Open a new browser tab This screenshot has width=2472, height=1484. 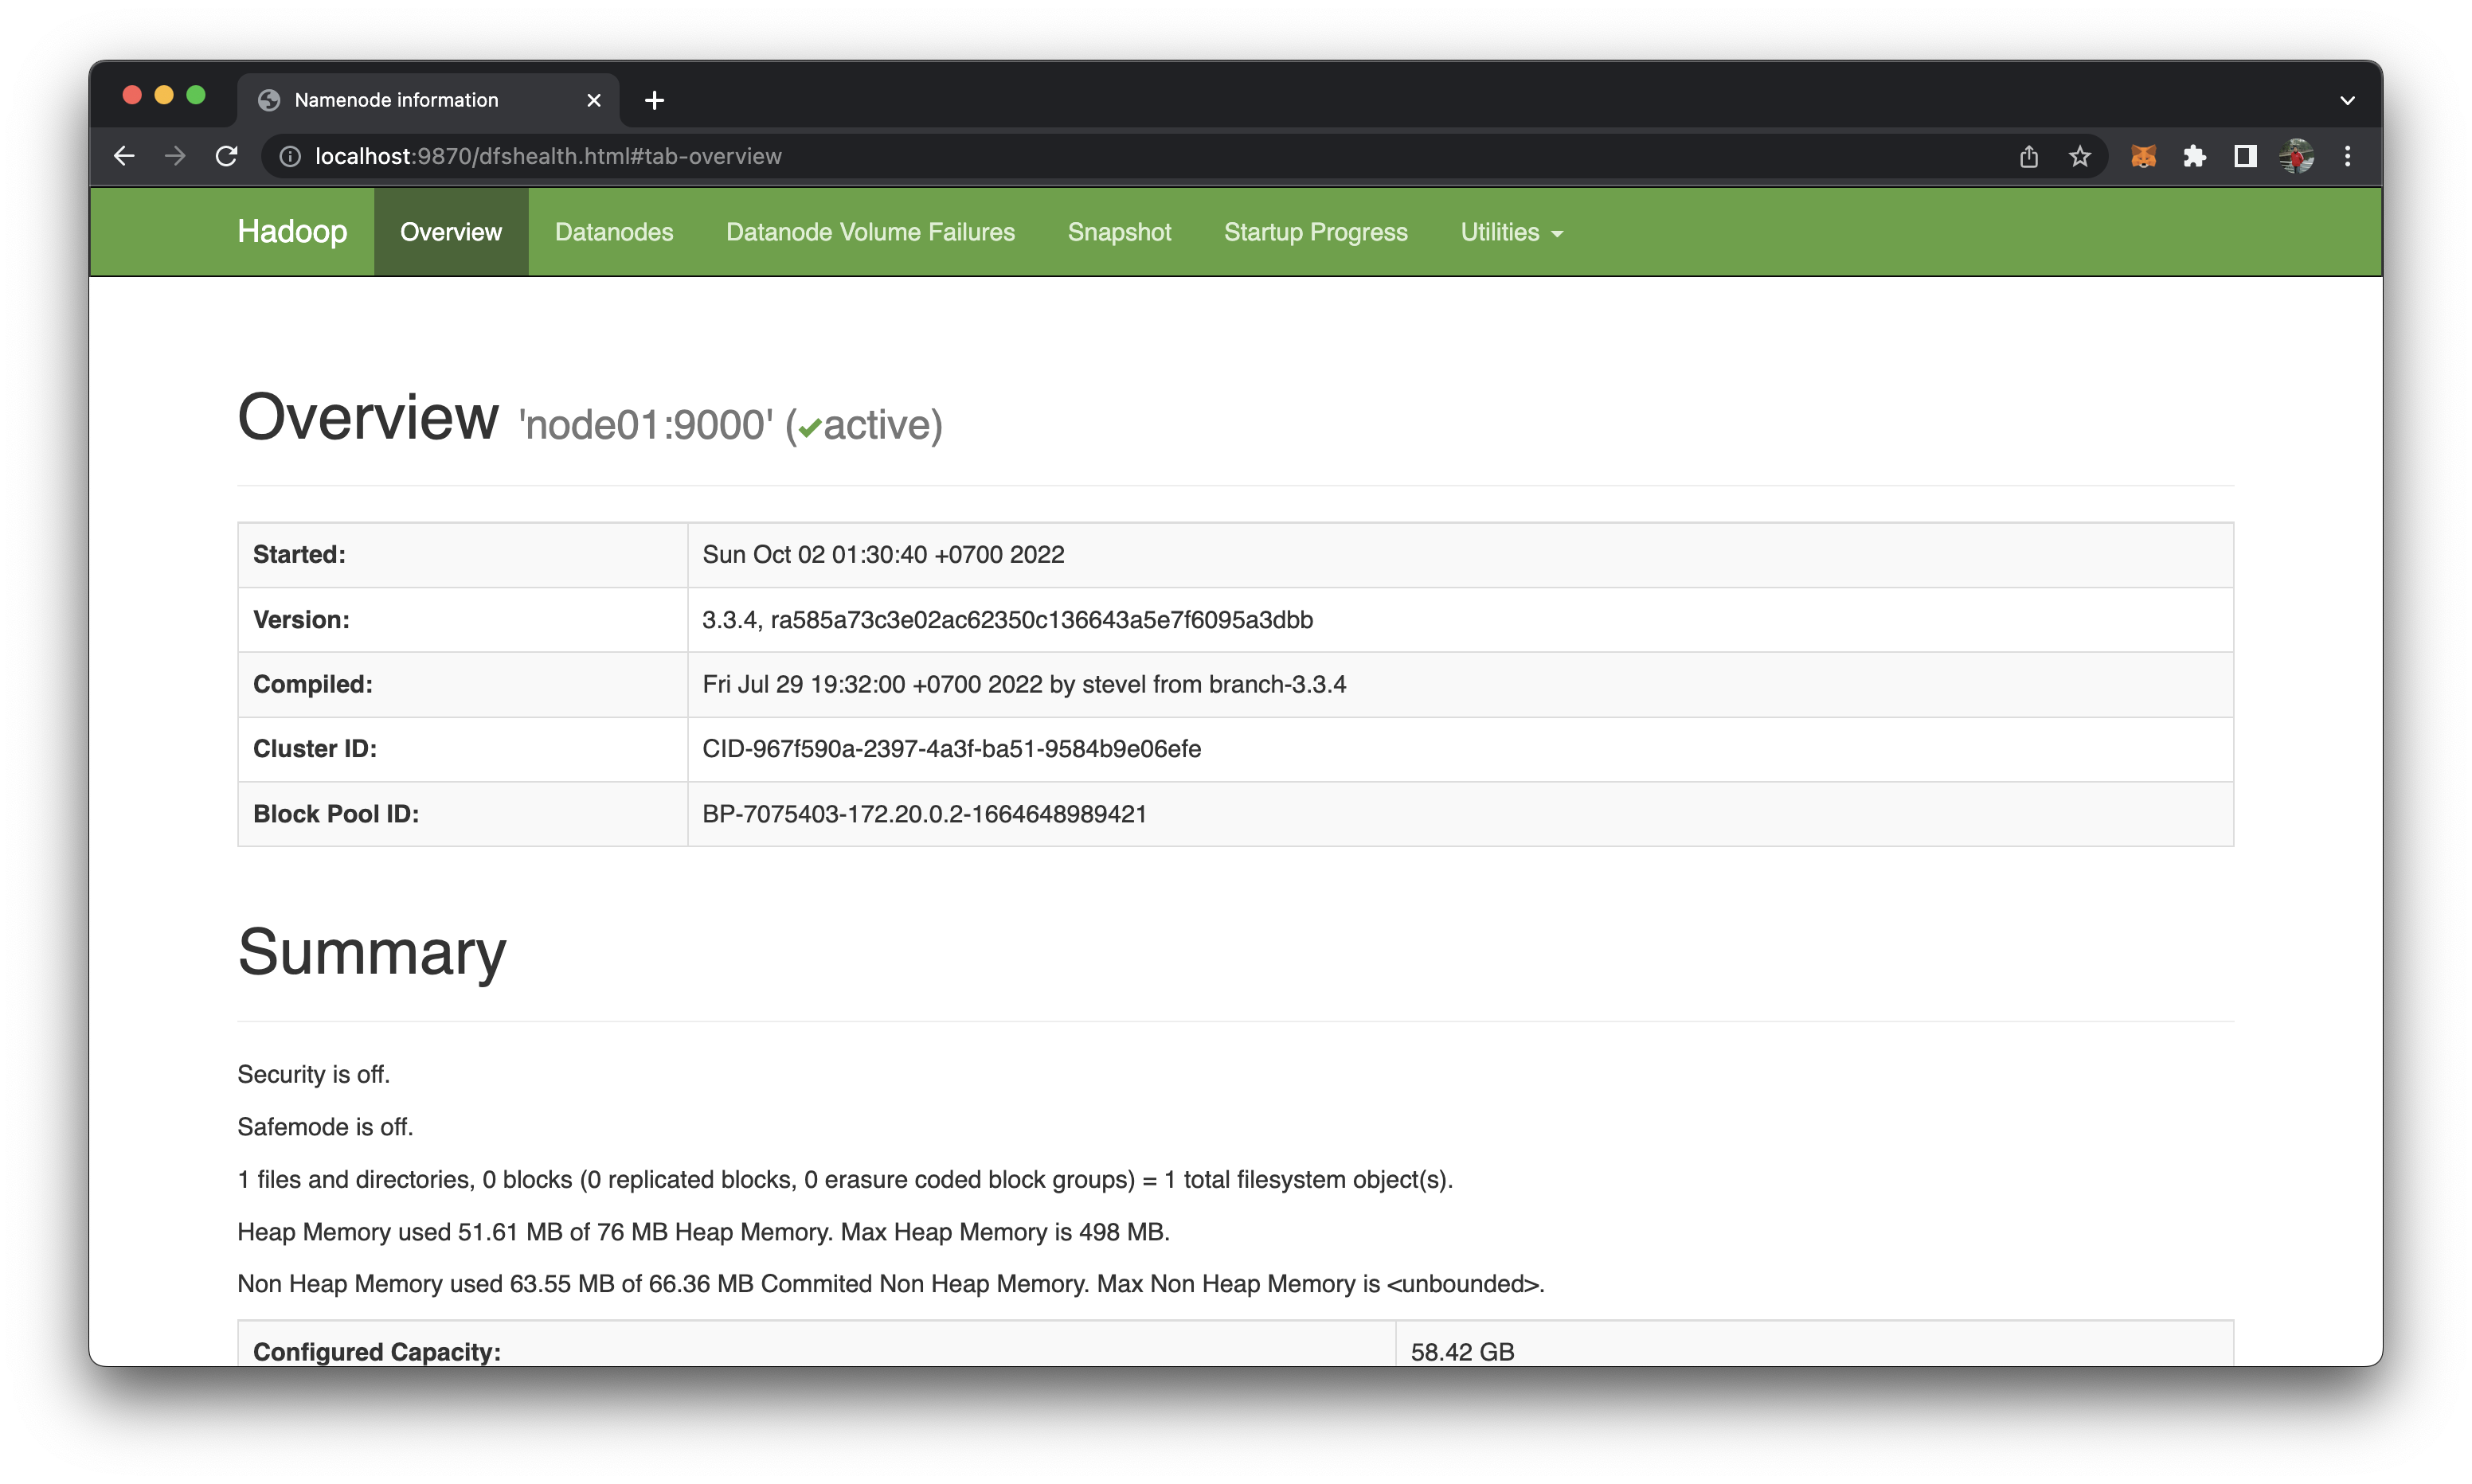(x=654, y=100)
